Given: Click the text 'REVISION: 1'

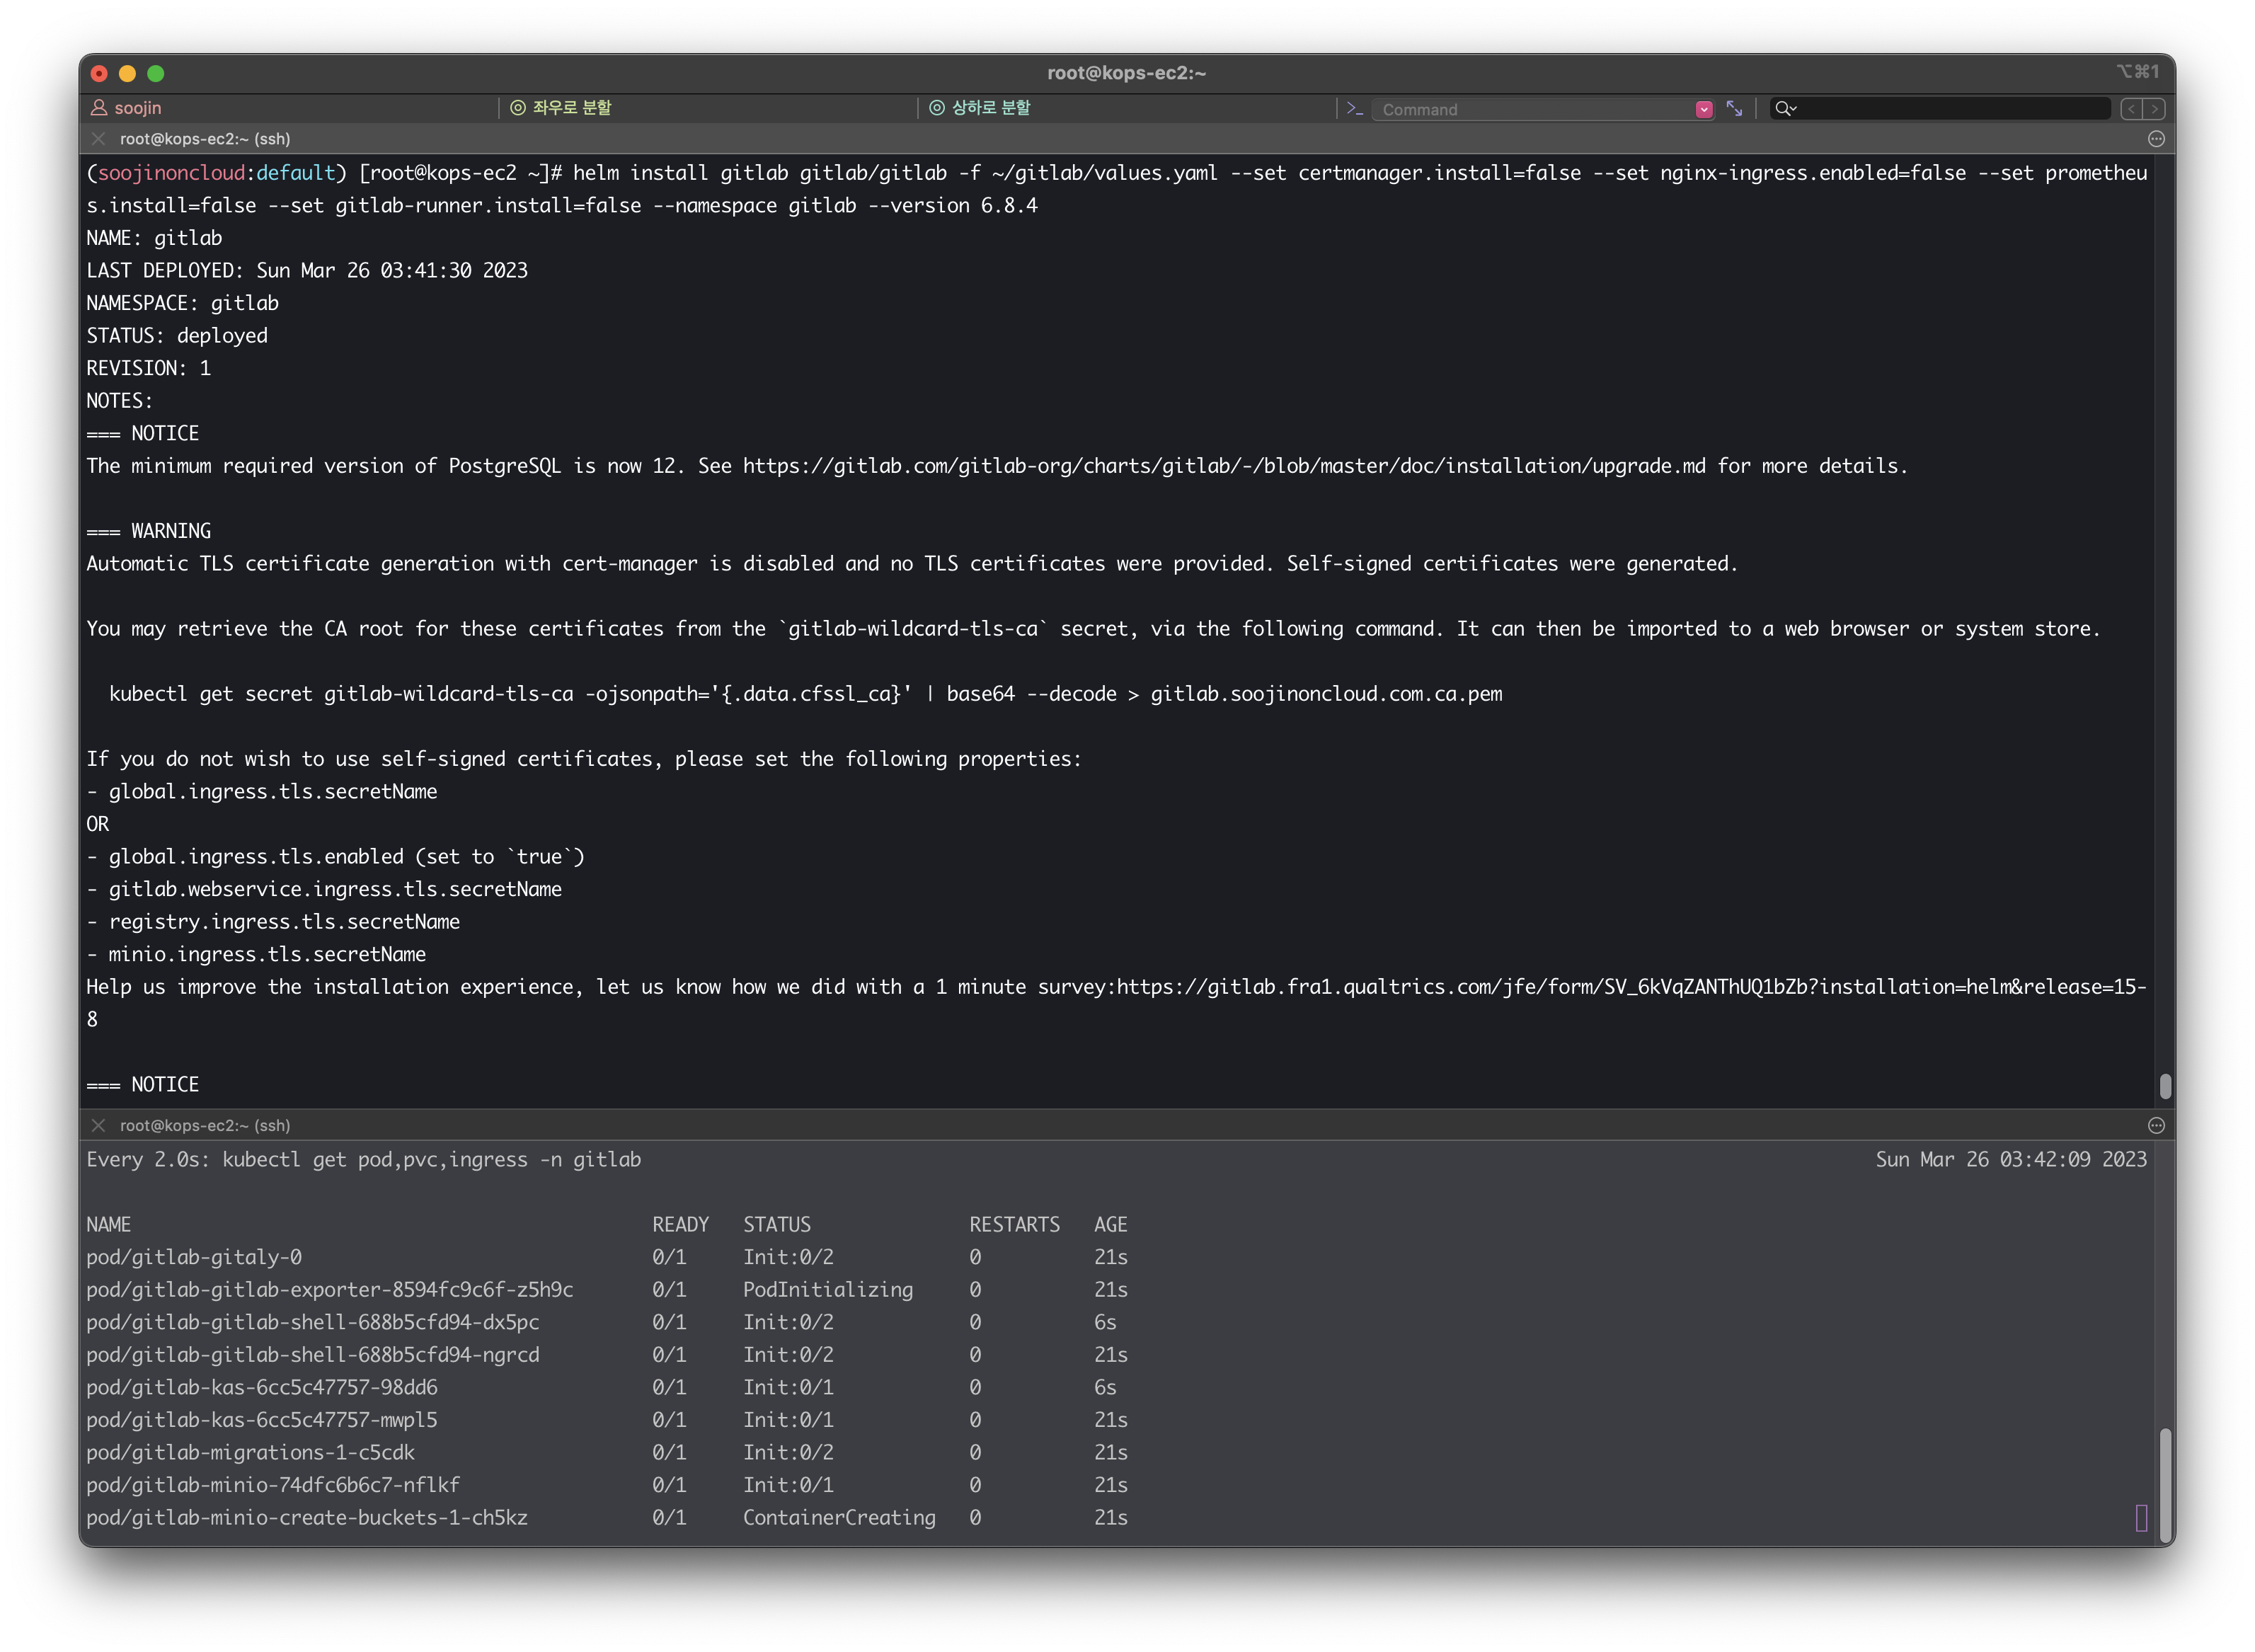Looking at the screenshot, I should point(148,368).
